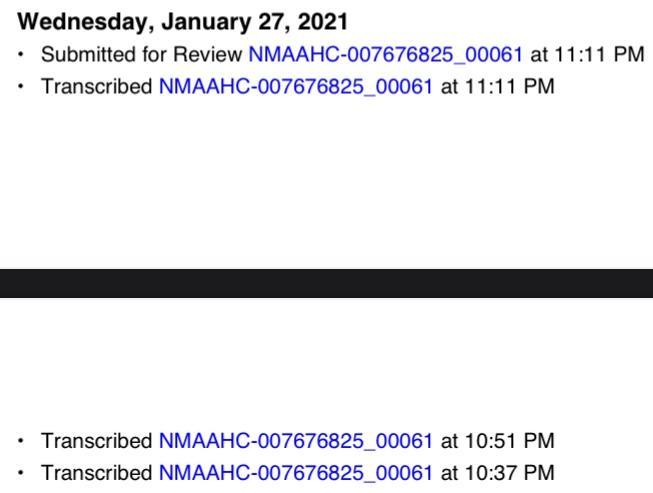This screenshot has width=653, height=493.
Task: Click the dark horizontal divider bar
Action: coord(326,283)
